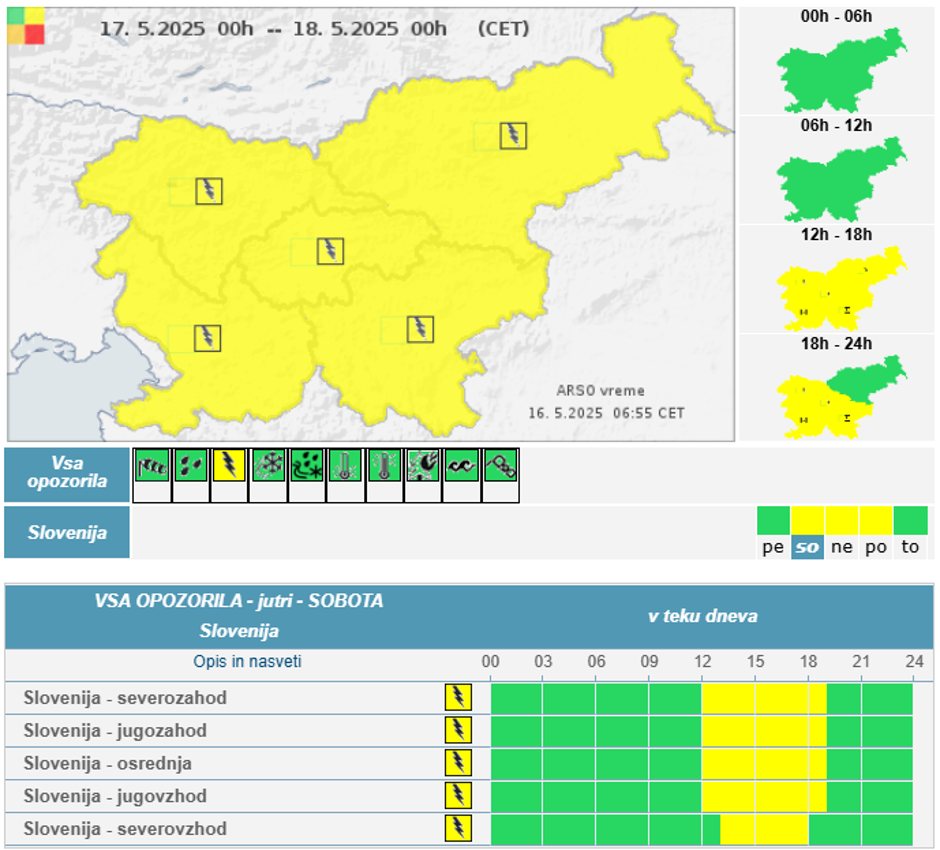Switch to the 'pe' day tab
The height and width of the screenshot is (850, 940).
click(773, 547)
